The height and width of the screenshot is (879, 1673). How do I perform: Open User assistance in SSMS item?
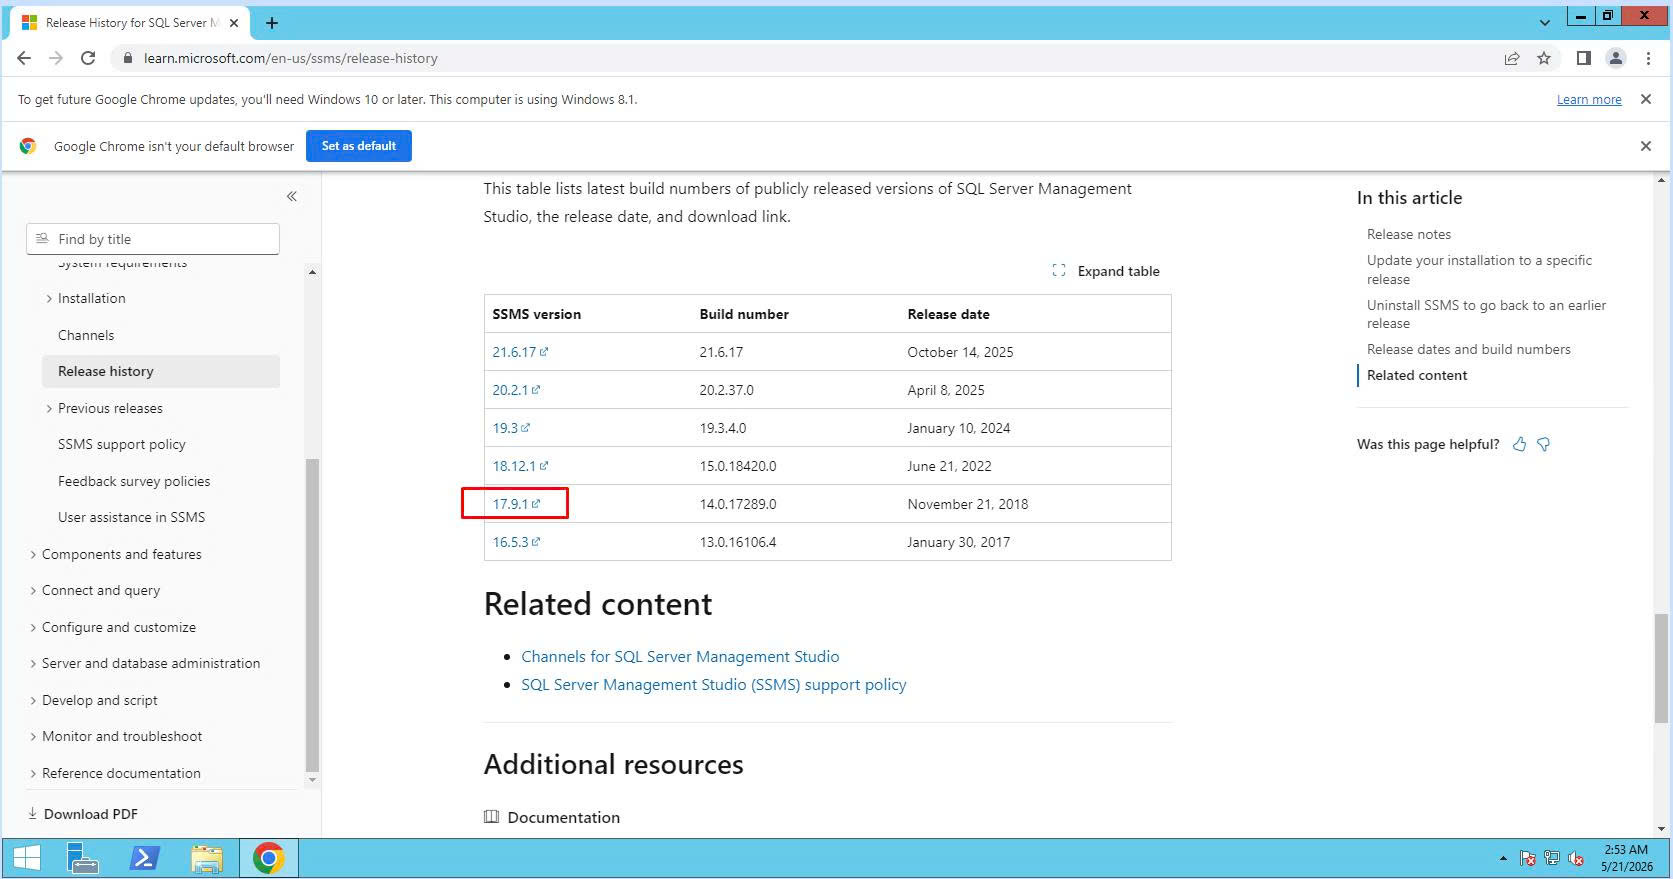(131, 517)
